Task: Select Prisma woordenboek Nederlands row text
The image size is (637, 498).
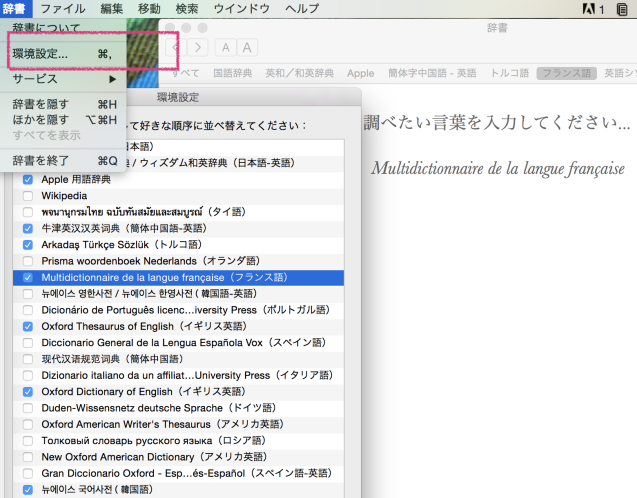Action: coord(150,261)
